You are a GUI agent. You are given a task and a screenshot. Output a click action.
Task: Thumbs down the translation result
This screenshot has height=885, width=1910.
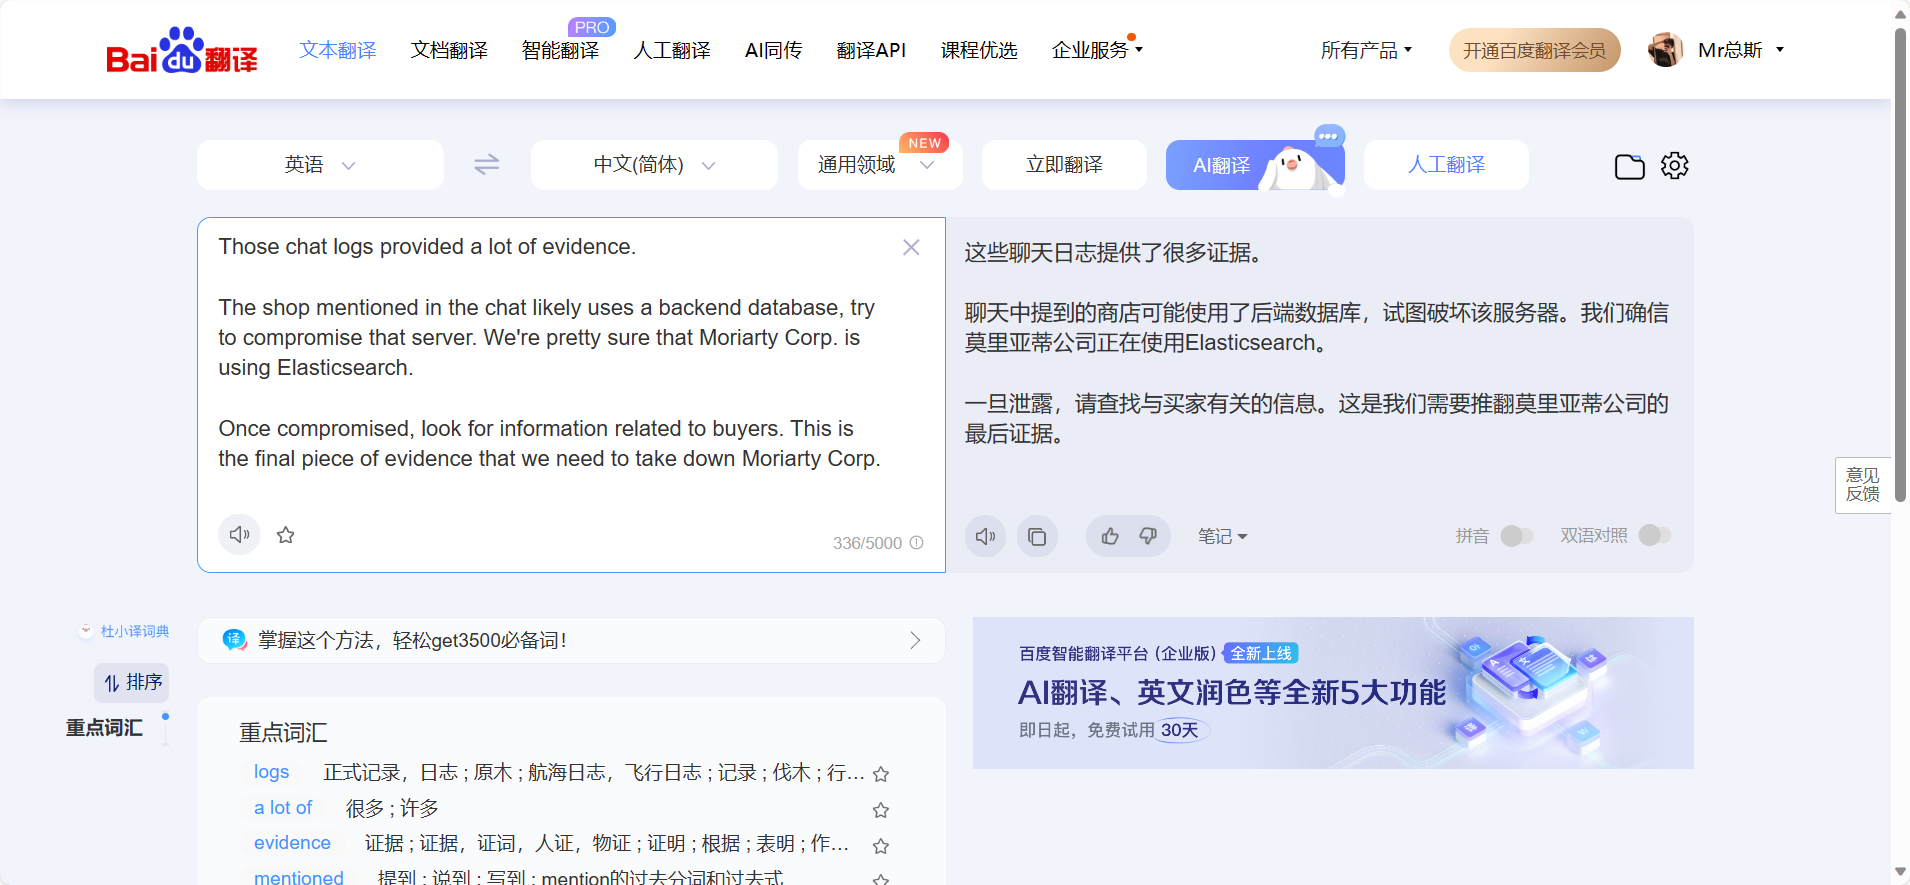(1148, 537)
